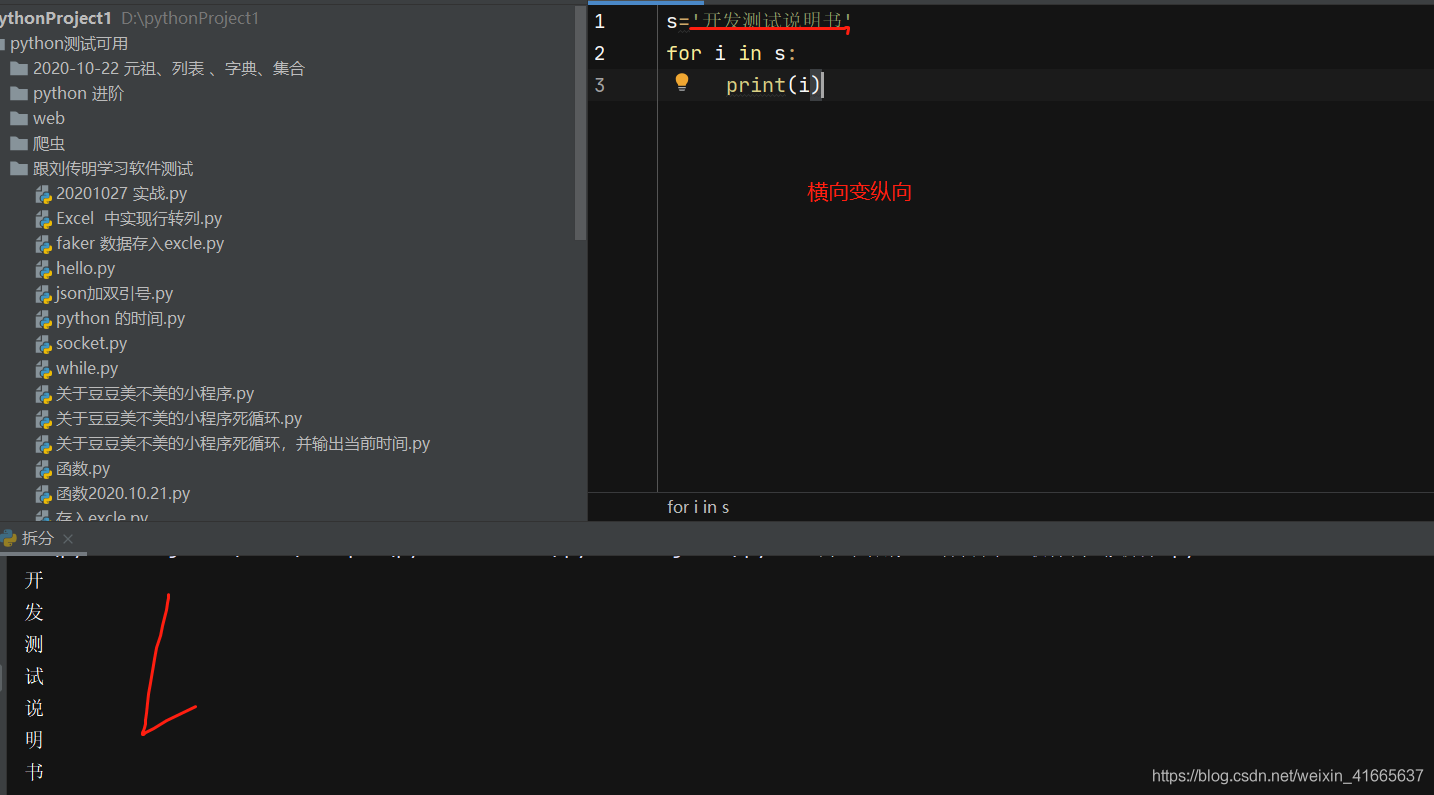Click the output character '发' in the console
The width and height of the screenshot is (1434, 795).
pos(34,612)
